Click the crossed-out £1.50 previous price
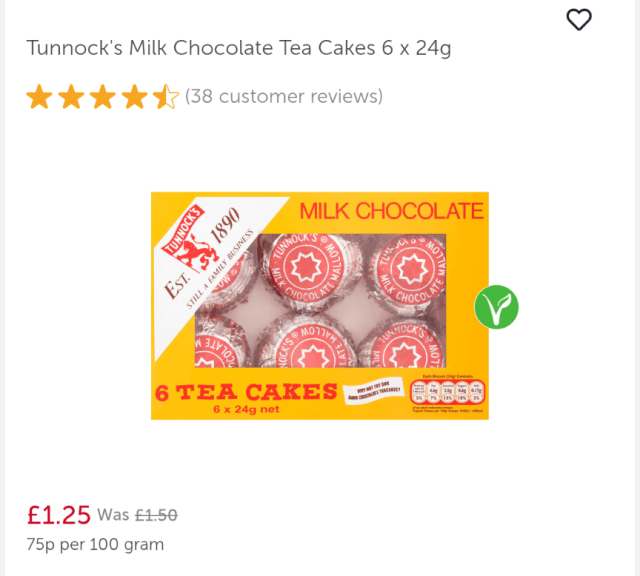 coord(156,515)
